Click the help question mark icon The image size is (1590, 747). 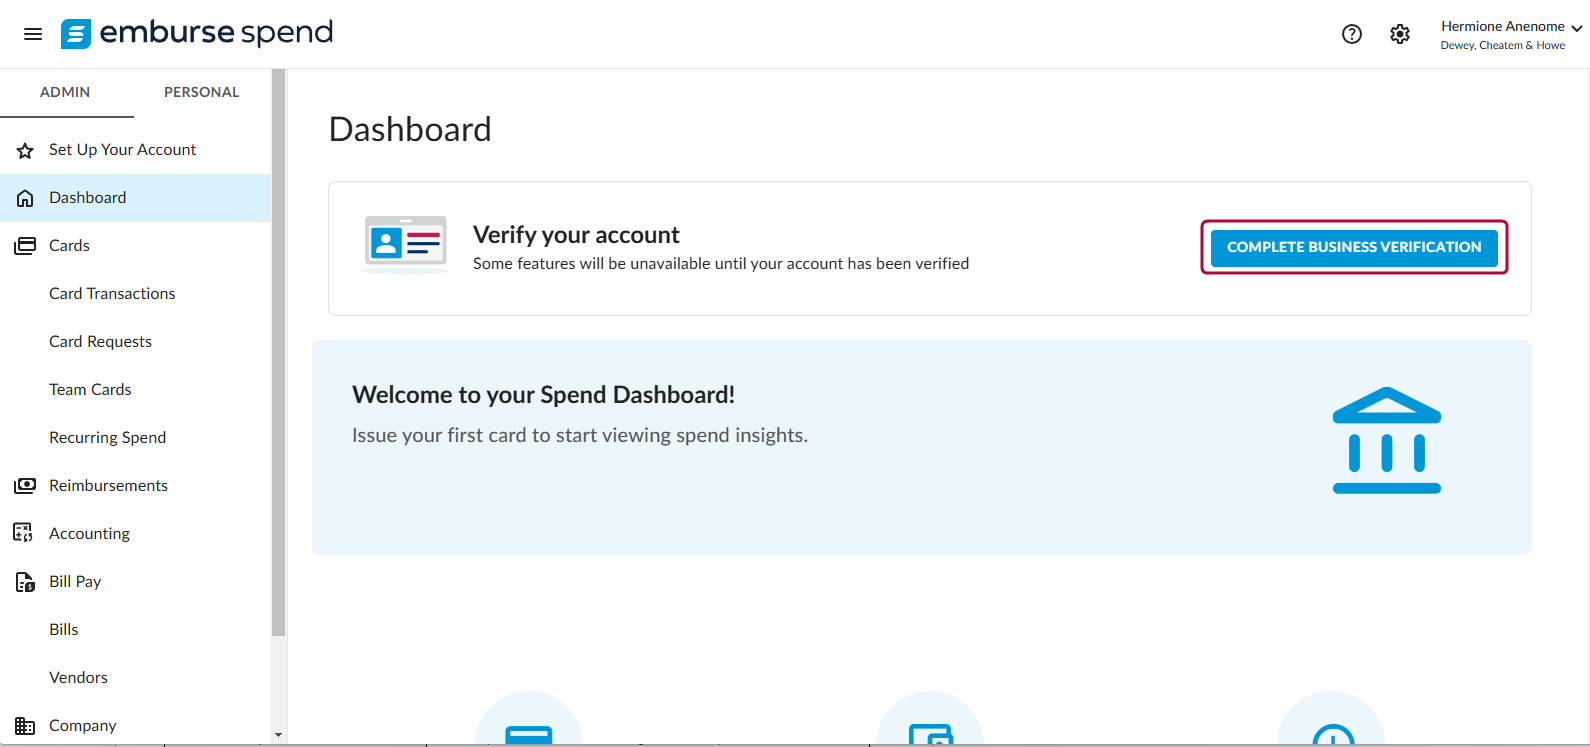pyautogui.click(x=1352, y=34)
